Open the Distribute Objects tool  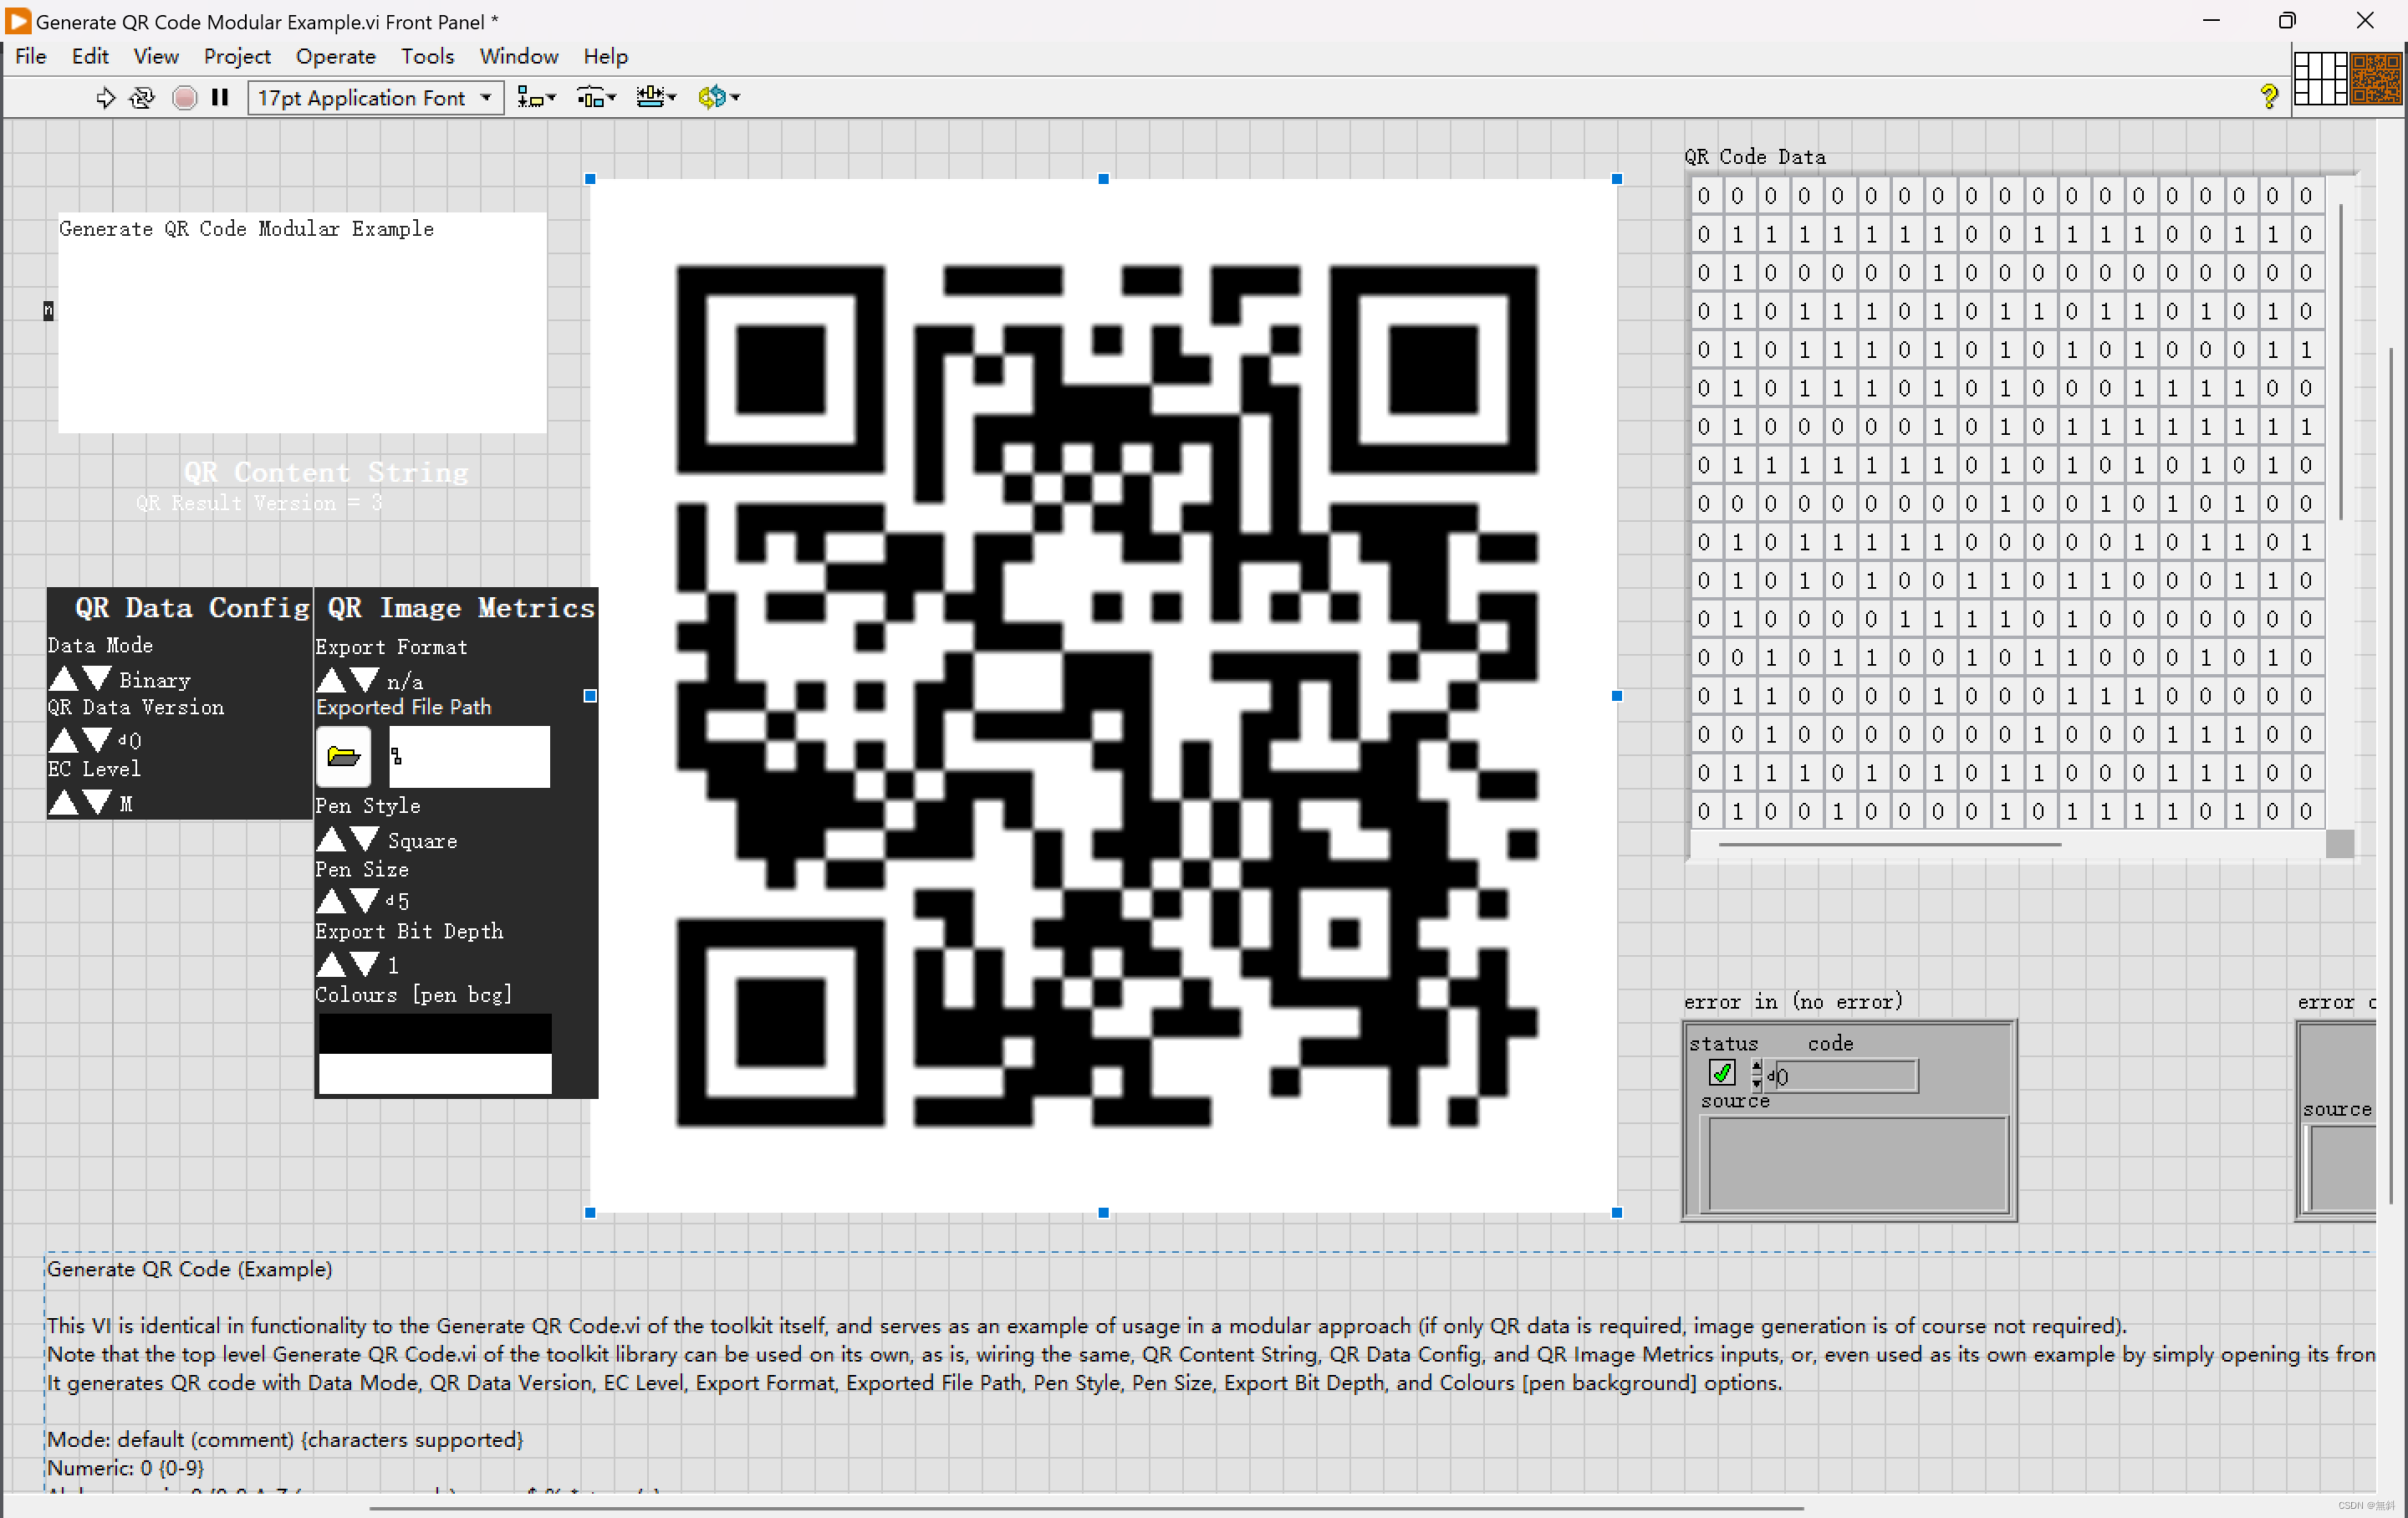coord(596,97)
